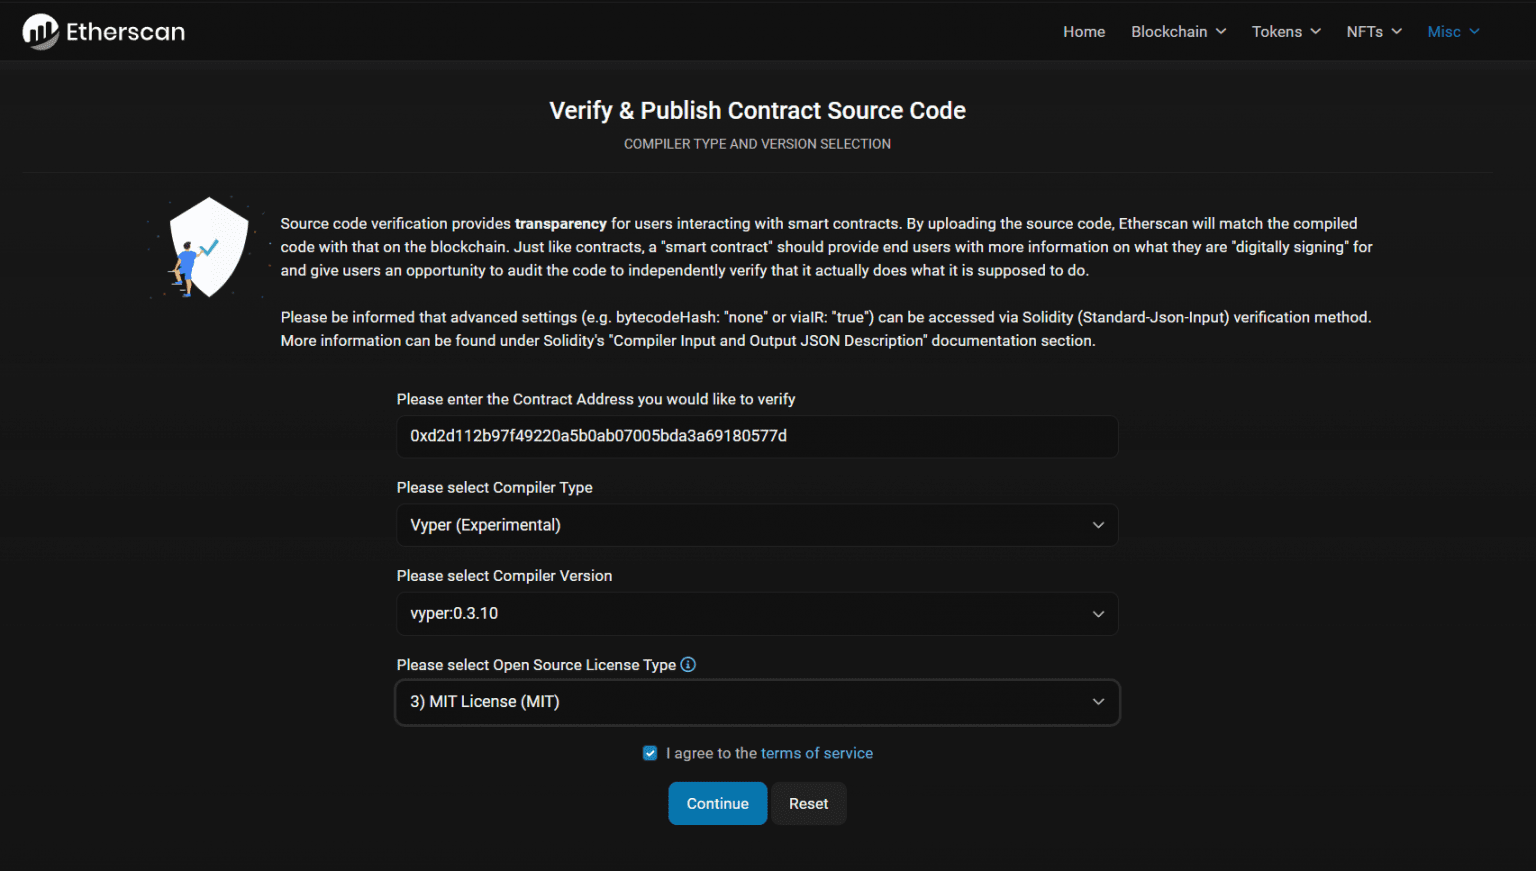Viewport: 1536px width, 871px height.
Task: Open the MIT License dropdown selector
Action: [757, 702]
